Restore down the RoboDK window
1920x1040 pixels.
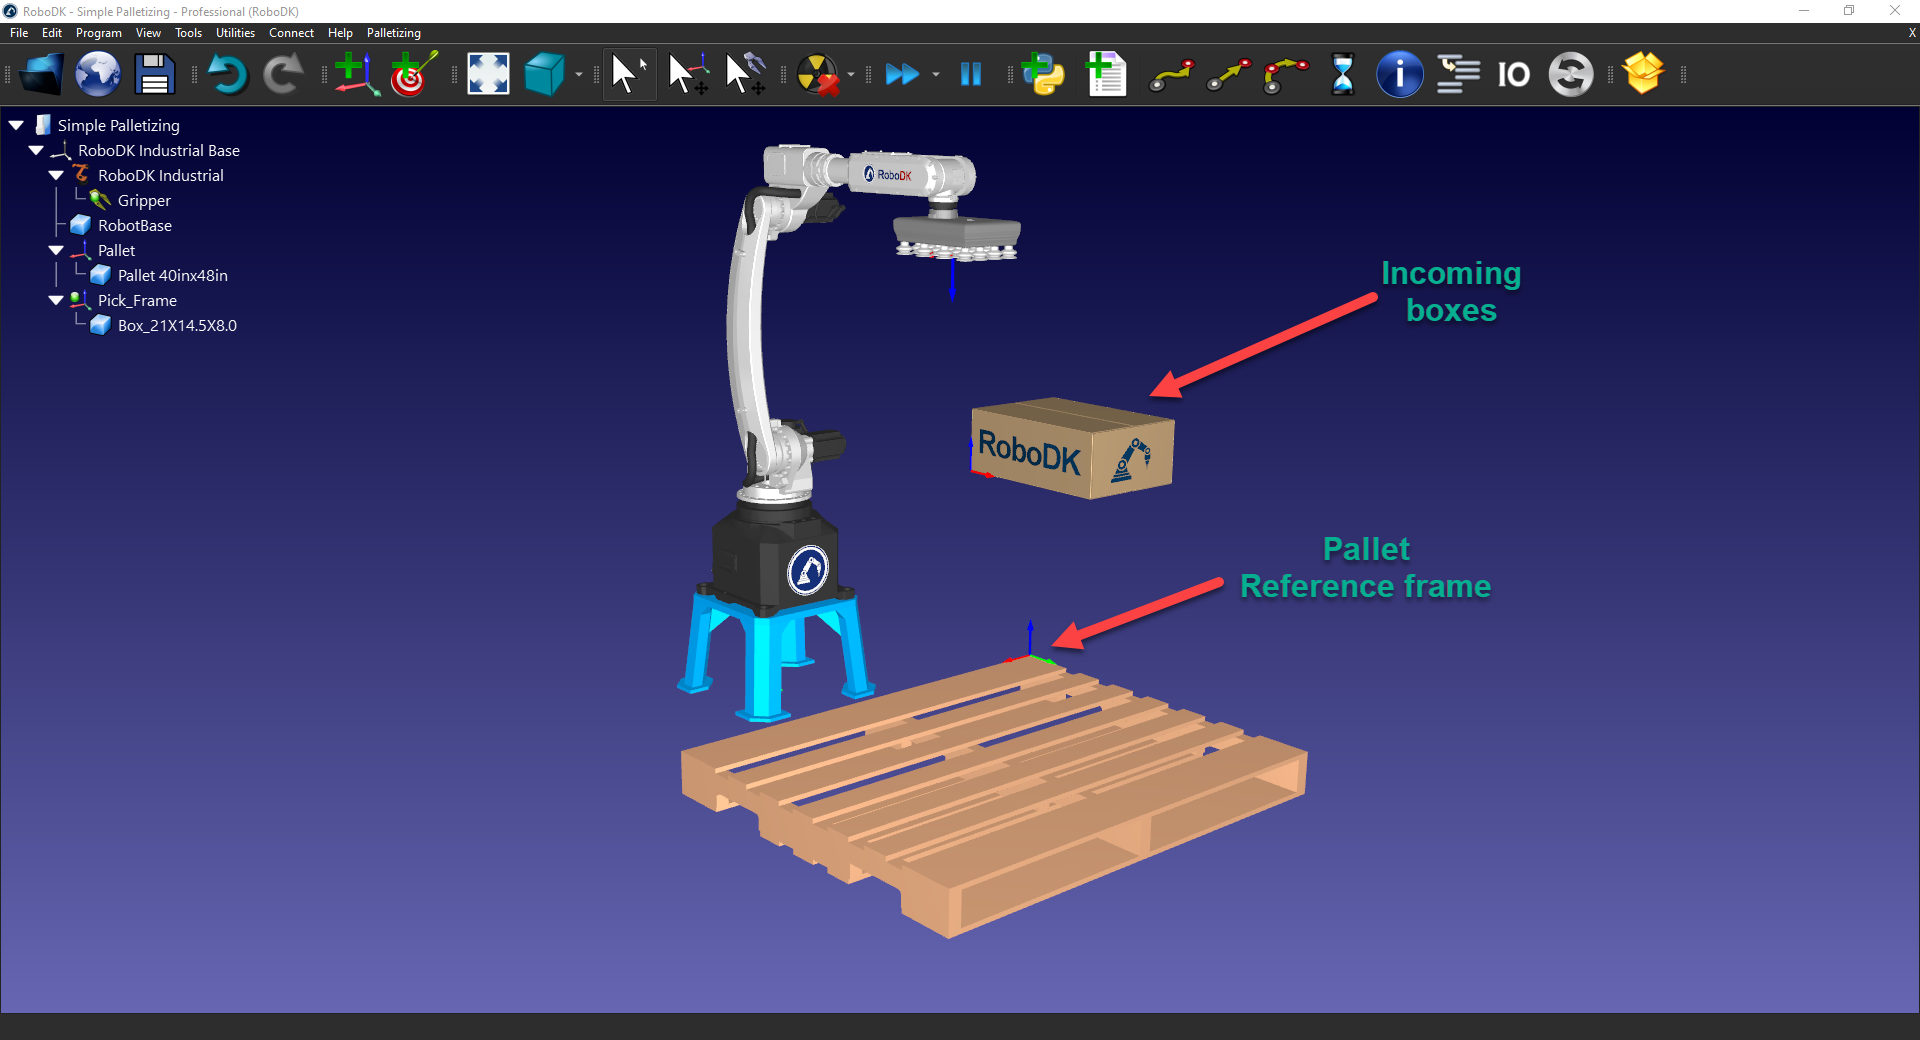(x=1849, y=11)
